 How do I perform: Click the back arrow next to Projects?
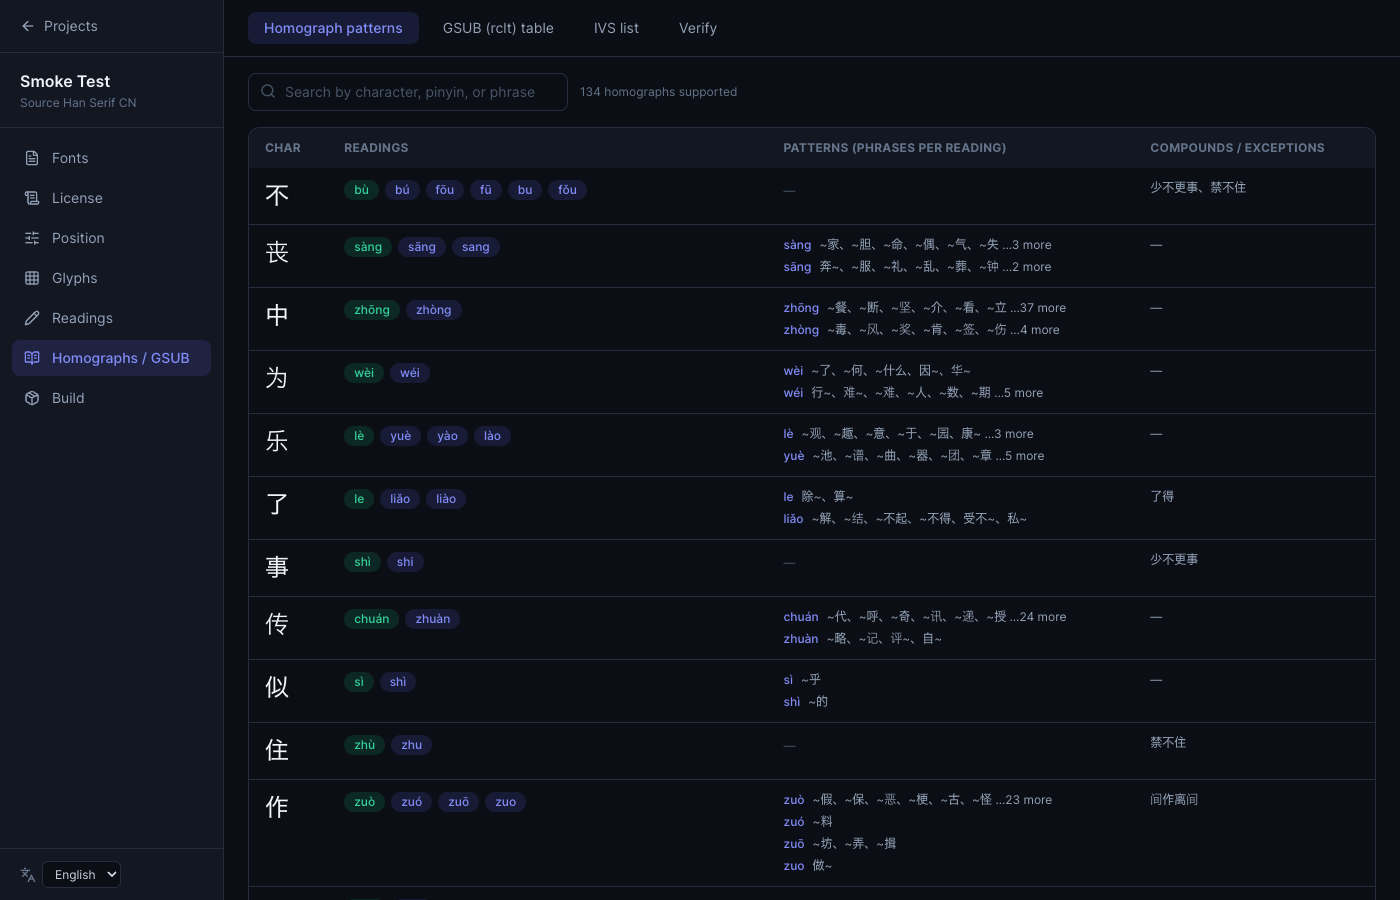(x=28, y=26)
